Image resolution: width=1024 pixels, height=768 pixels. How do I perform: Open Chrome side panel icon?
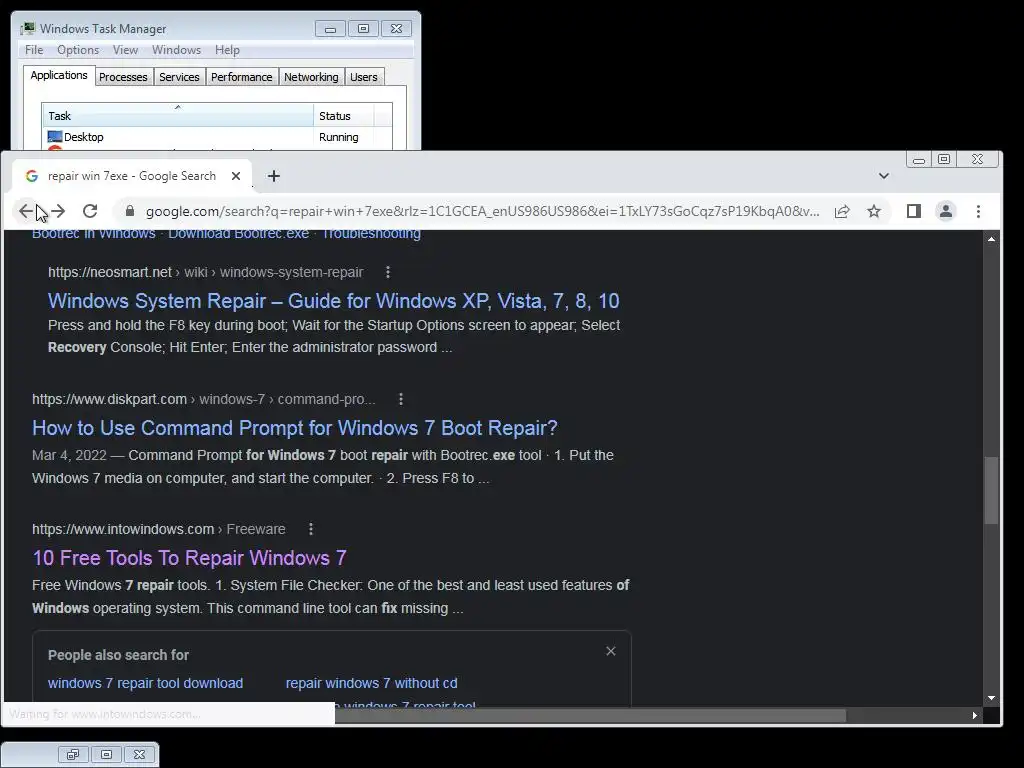click(914, 211)
